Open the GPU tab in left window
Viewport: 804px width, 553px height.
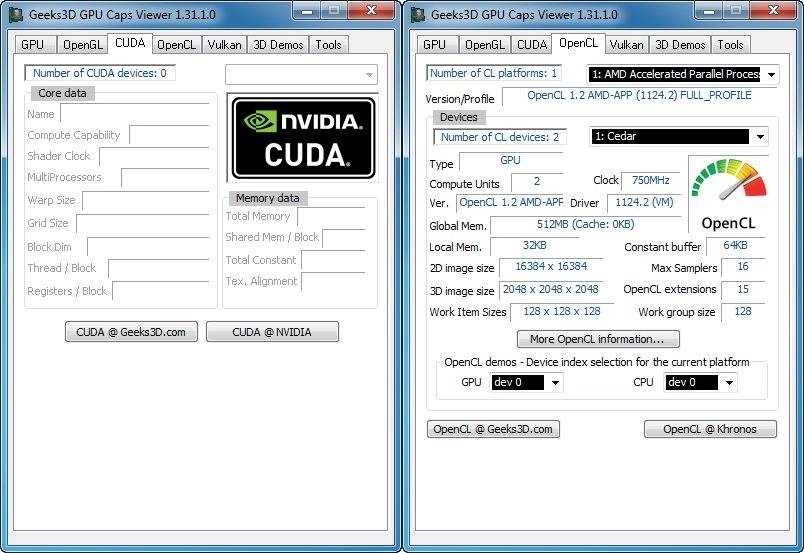[x=33, y=45]
